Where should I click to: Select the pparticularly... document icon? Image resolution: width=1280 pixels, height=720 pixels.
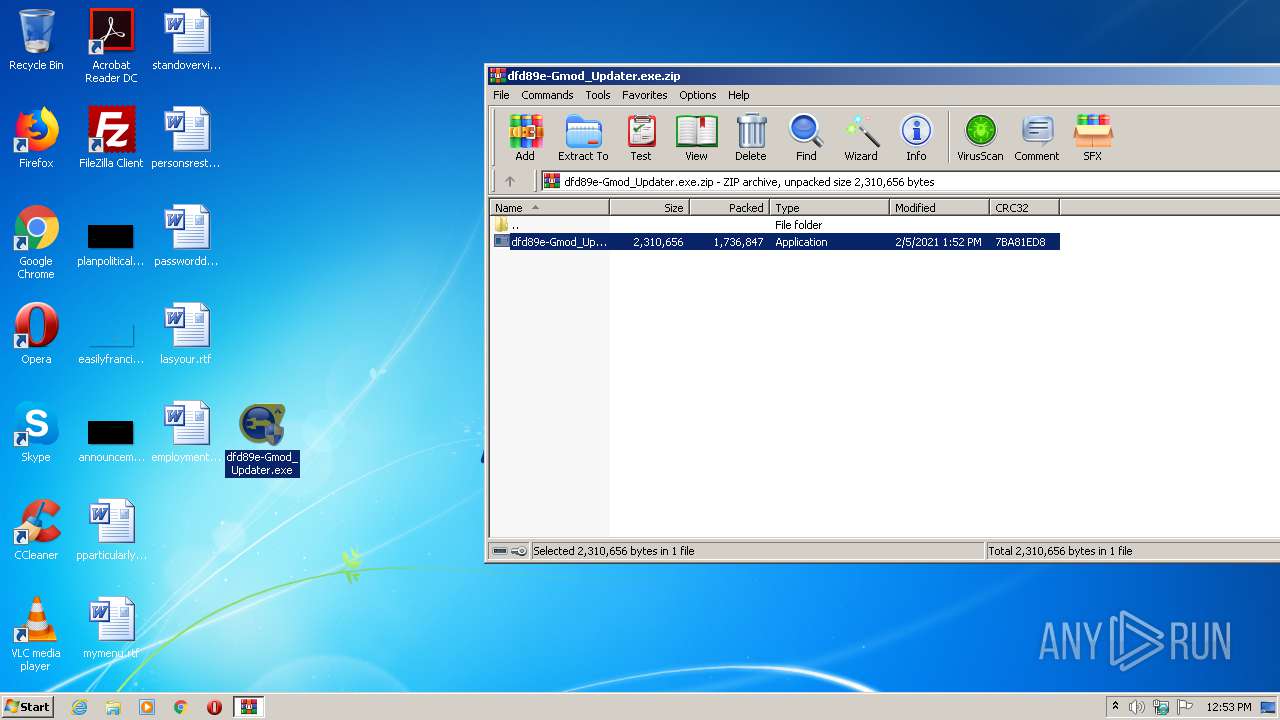click(111, 530)
